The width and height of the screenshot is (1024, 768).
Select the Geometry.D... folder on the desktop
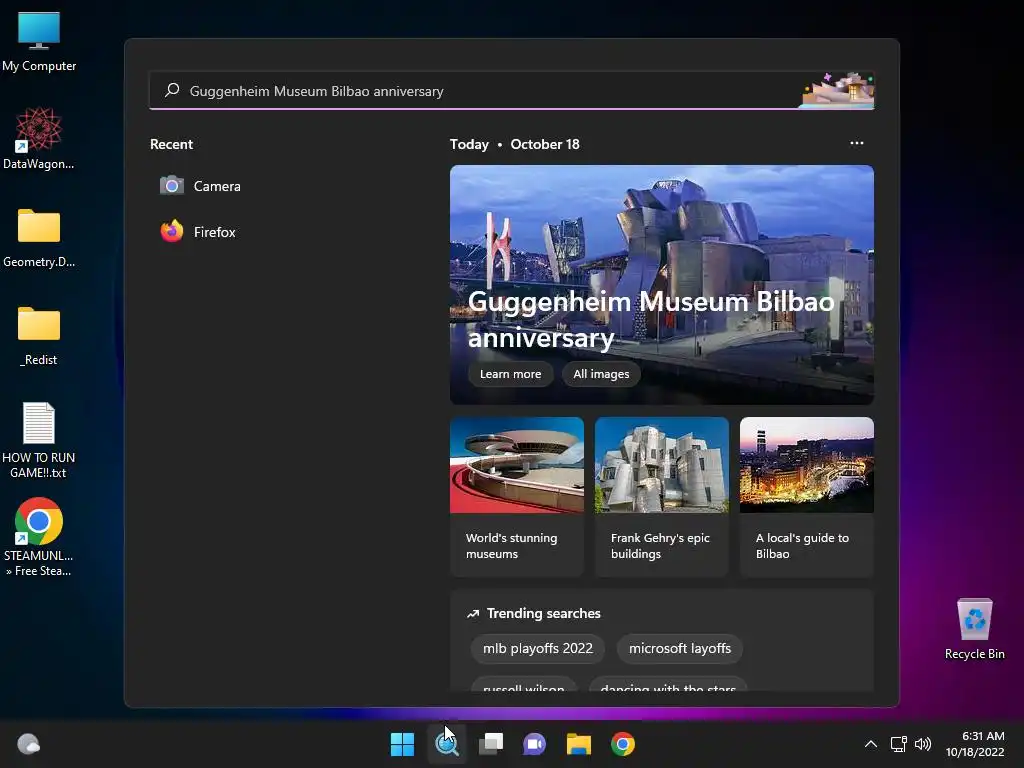[x=39, y=237]
